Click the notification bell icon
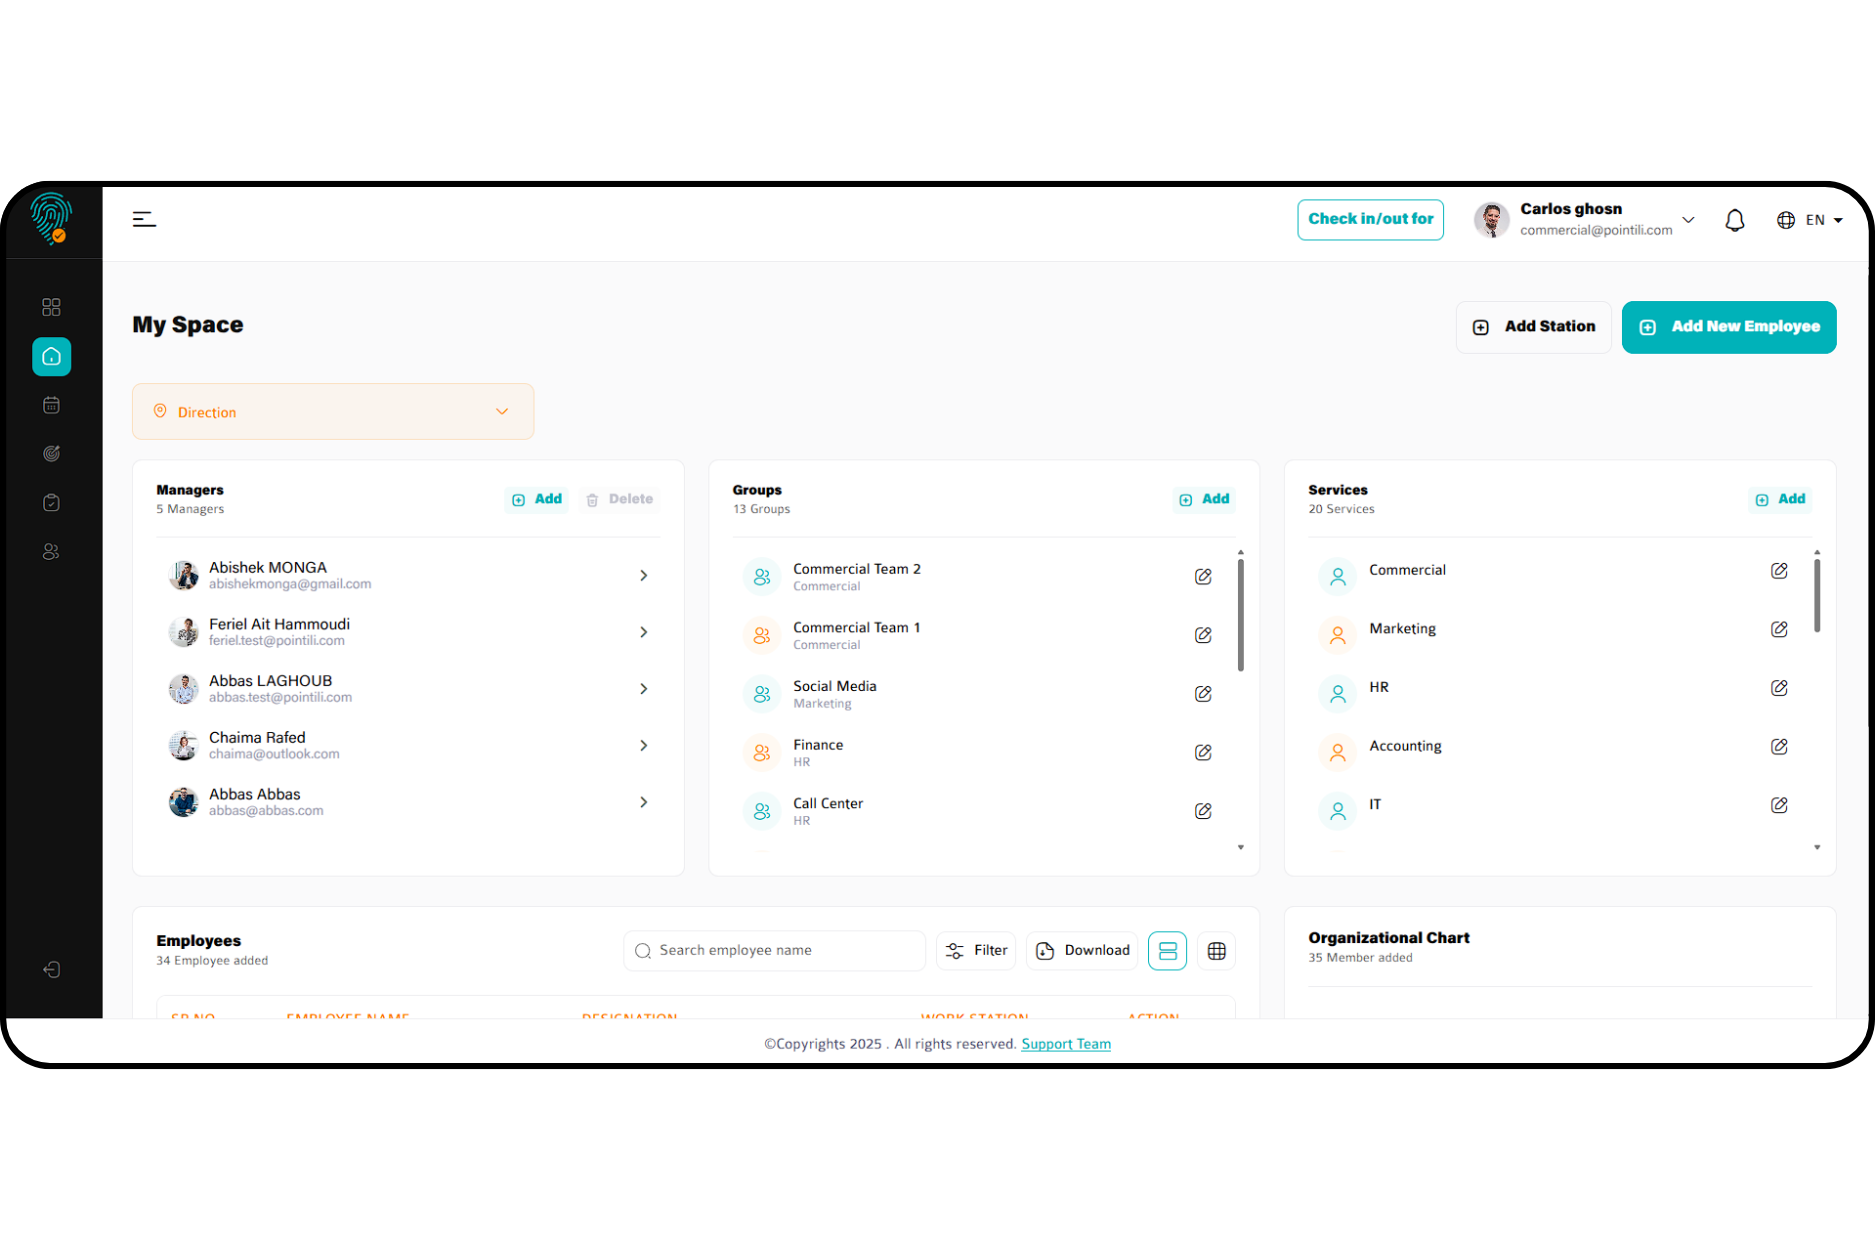Screen dimensions: 1875x1250 (1734, 220)
